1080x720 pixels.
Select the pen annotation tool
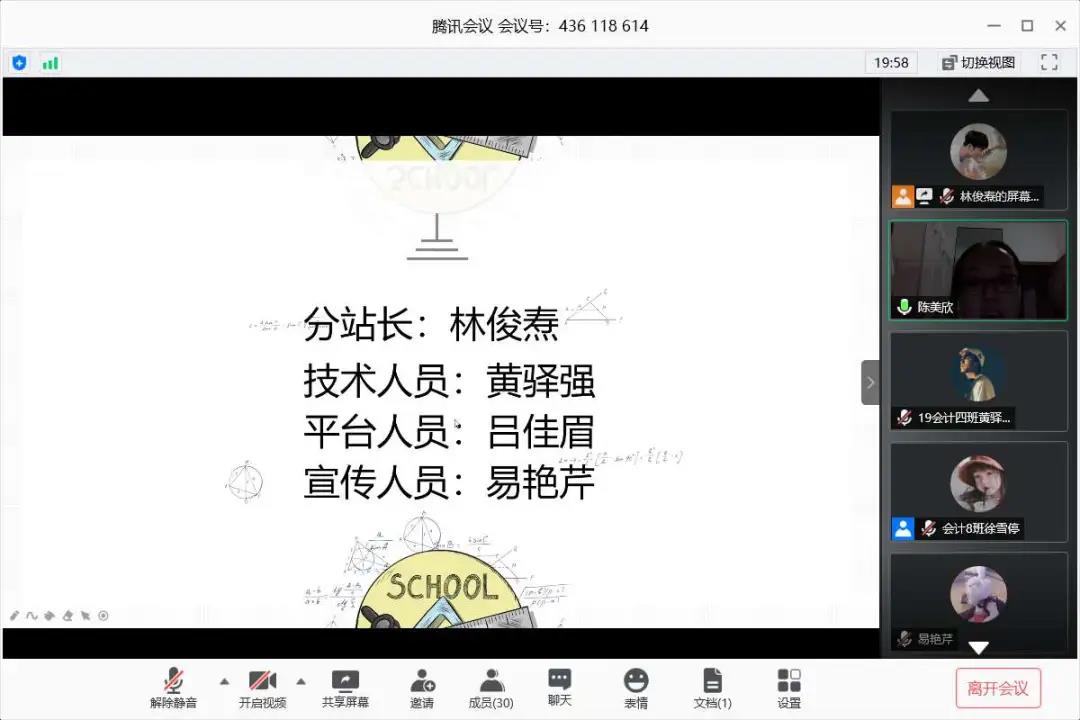[13, 616]
